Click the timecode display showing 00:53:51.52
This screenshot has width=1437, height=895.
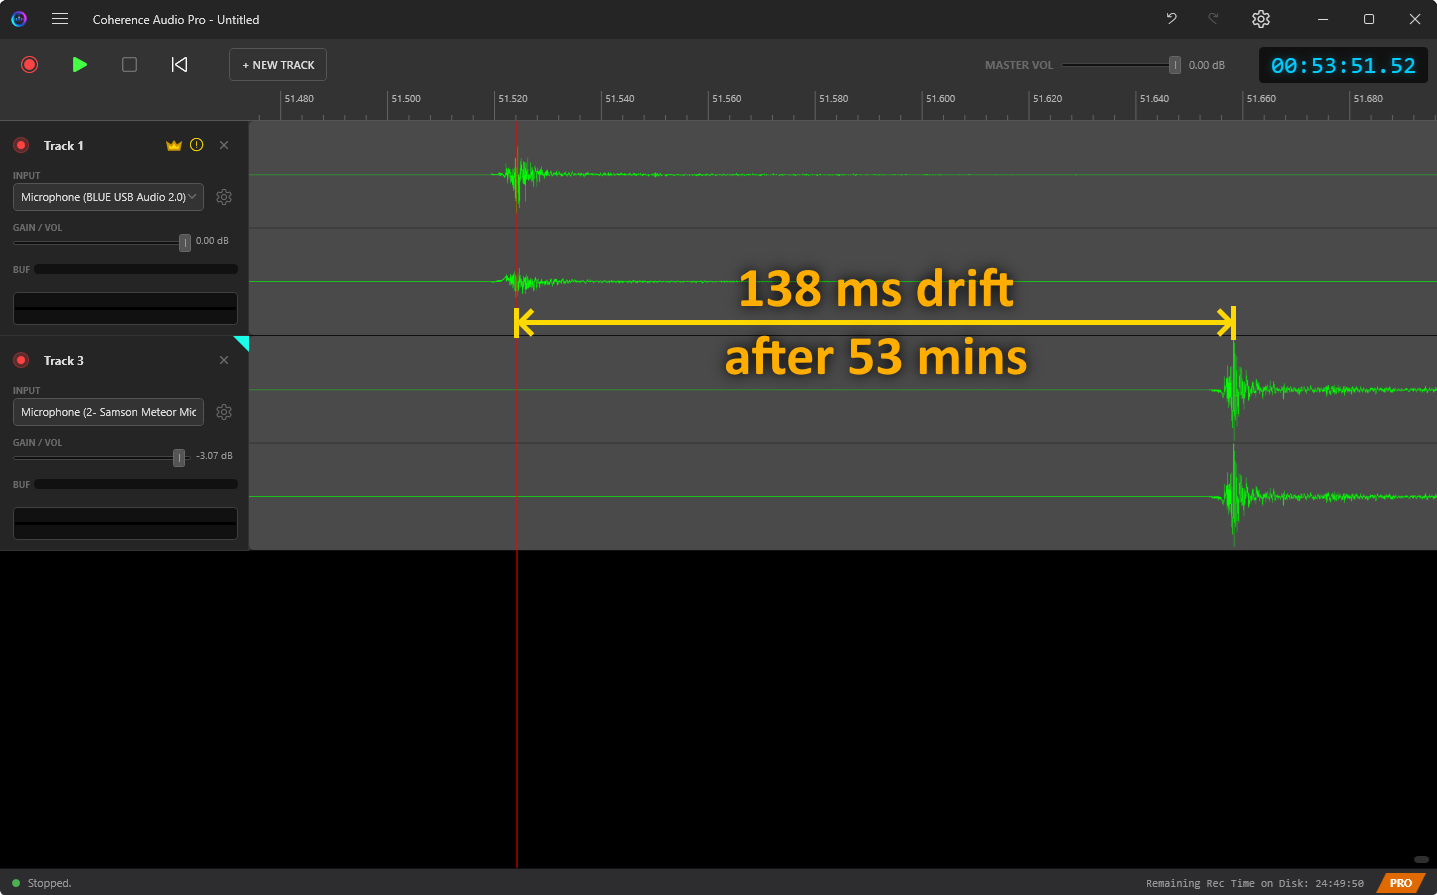(x=1343, y=64)
